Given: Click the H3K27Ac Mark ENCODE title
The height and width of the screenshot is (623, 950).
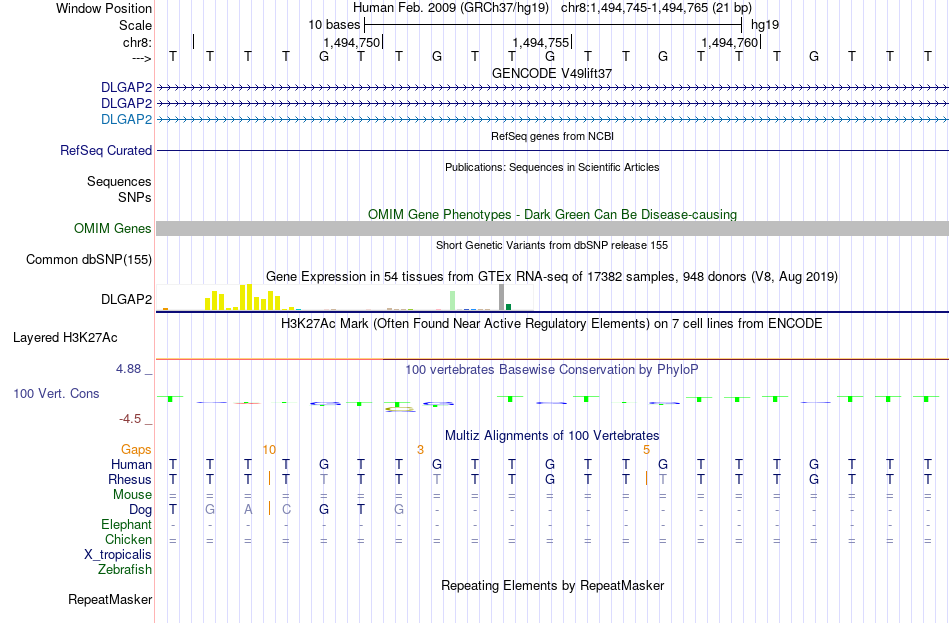Looking at the screenshot, I should (x=552, y=324).
